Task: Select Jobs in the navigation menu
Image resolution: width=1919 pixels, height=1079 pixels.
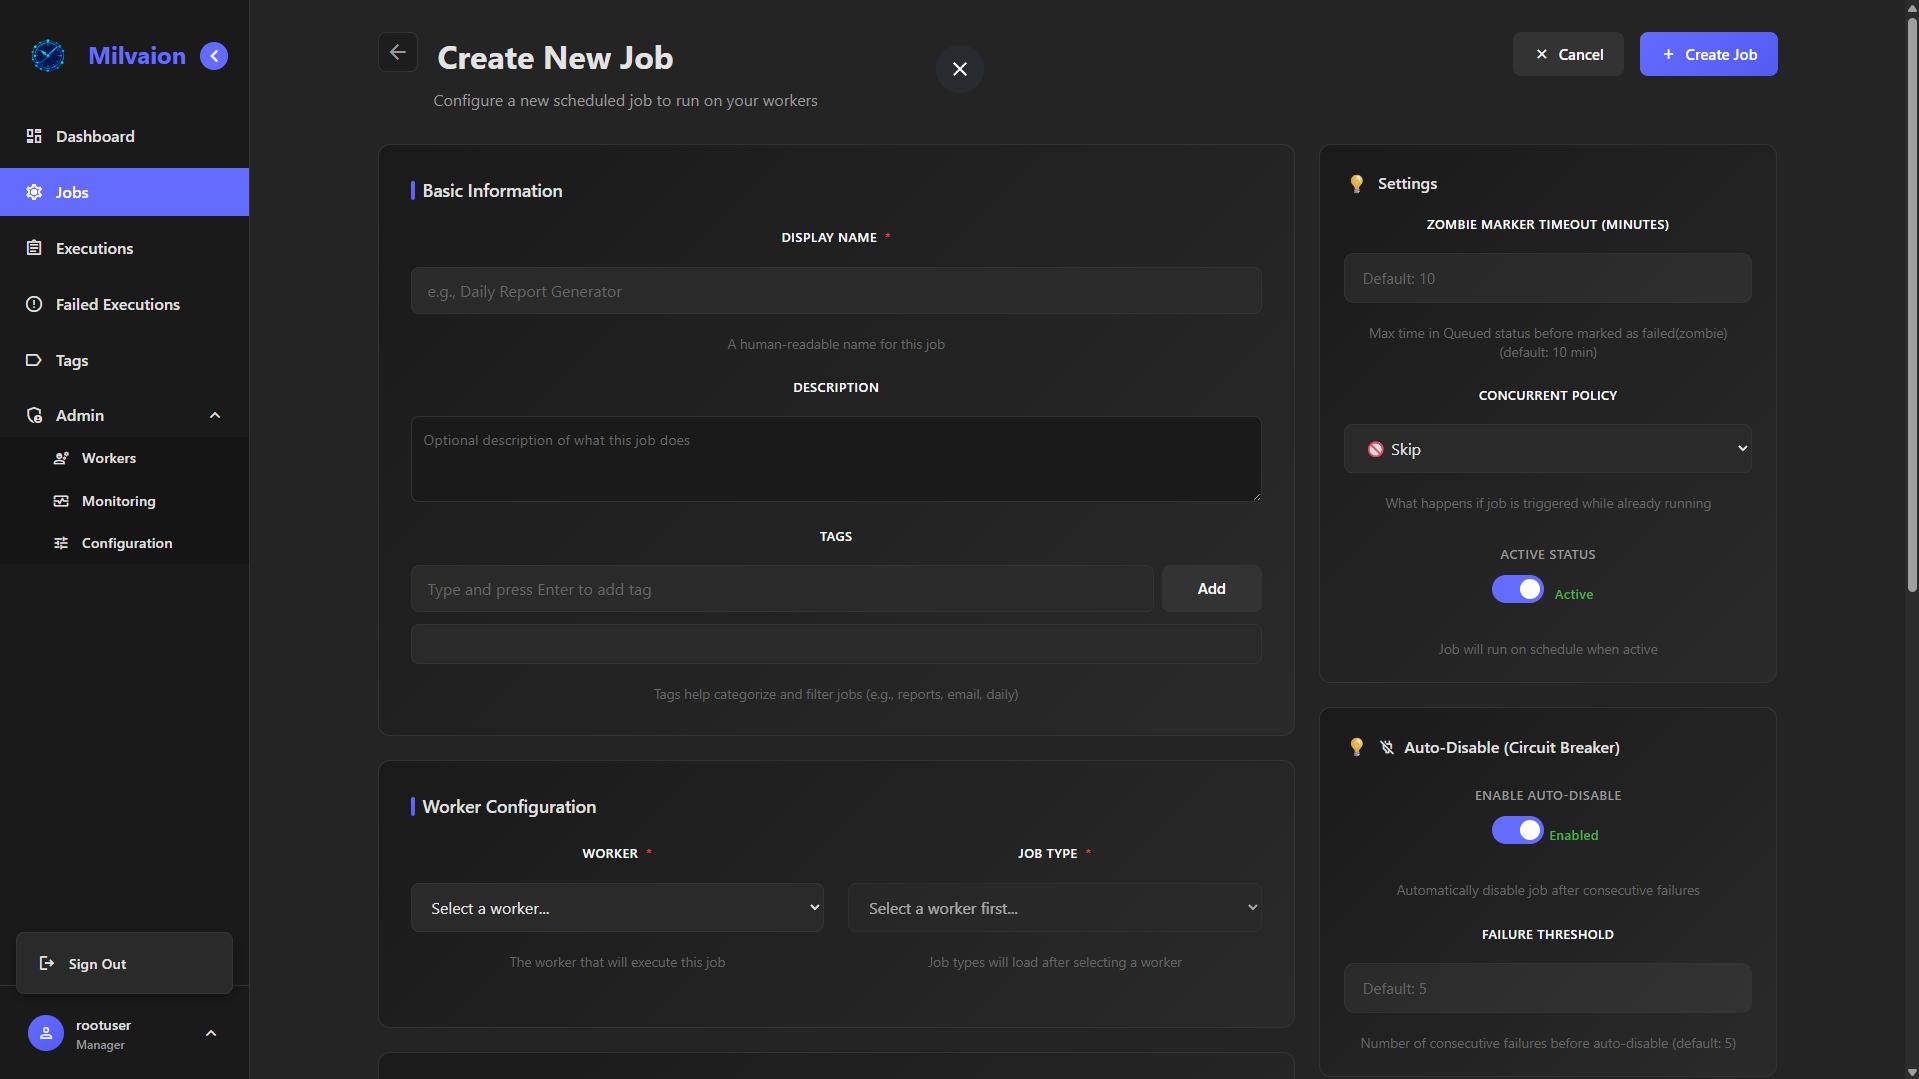Action: [71, 192]
